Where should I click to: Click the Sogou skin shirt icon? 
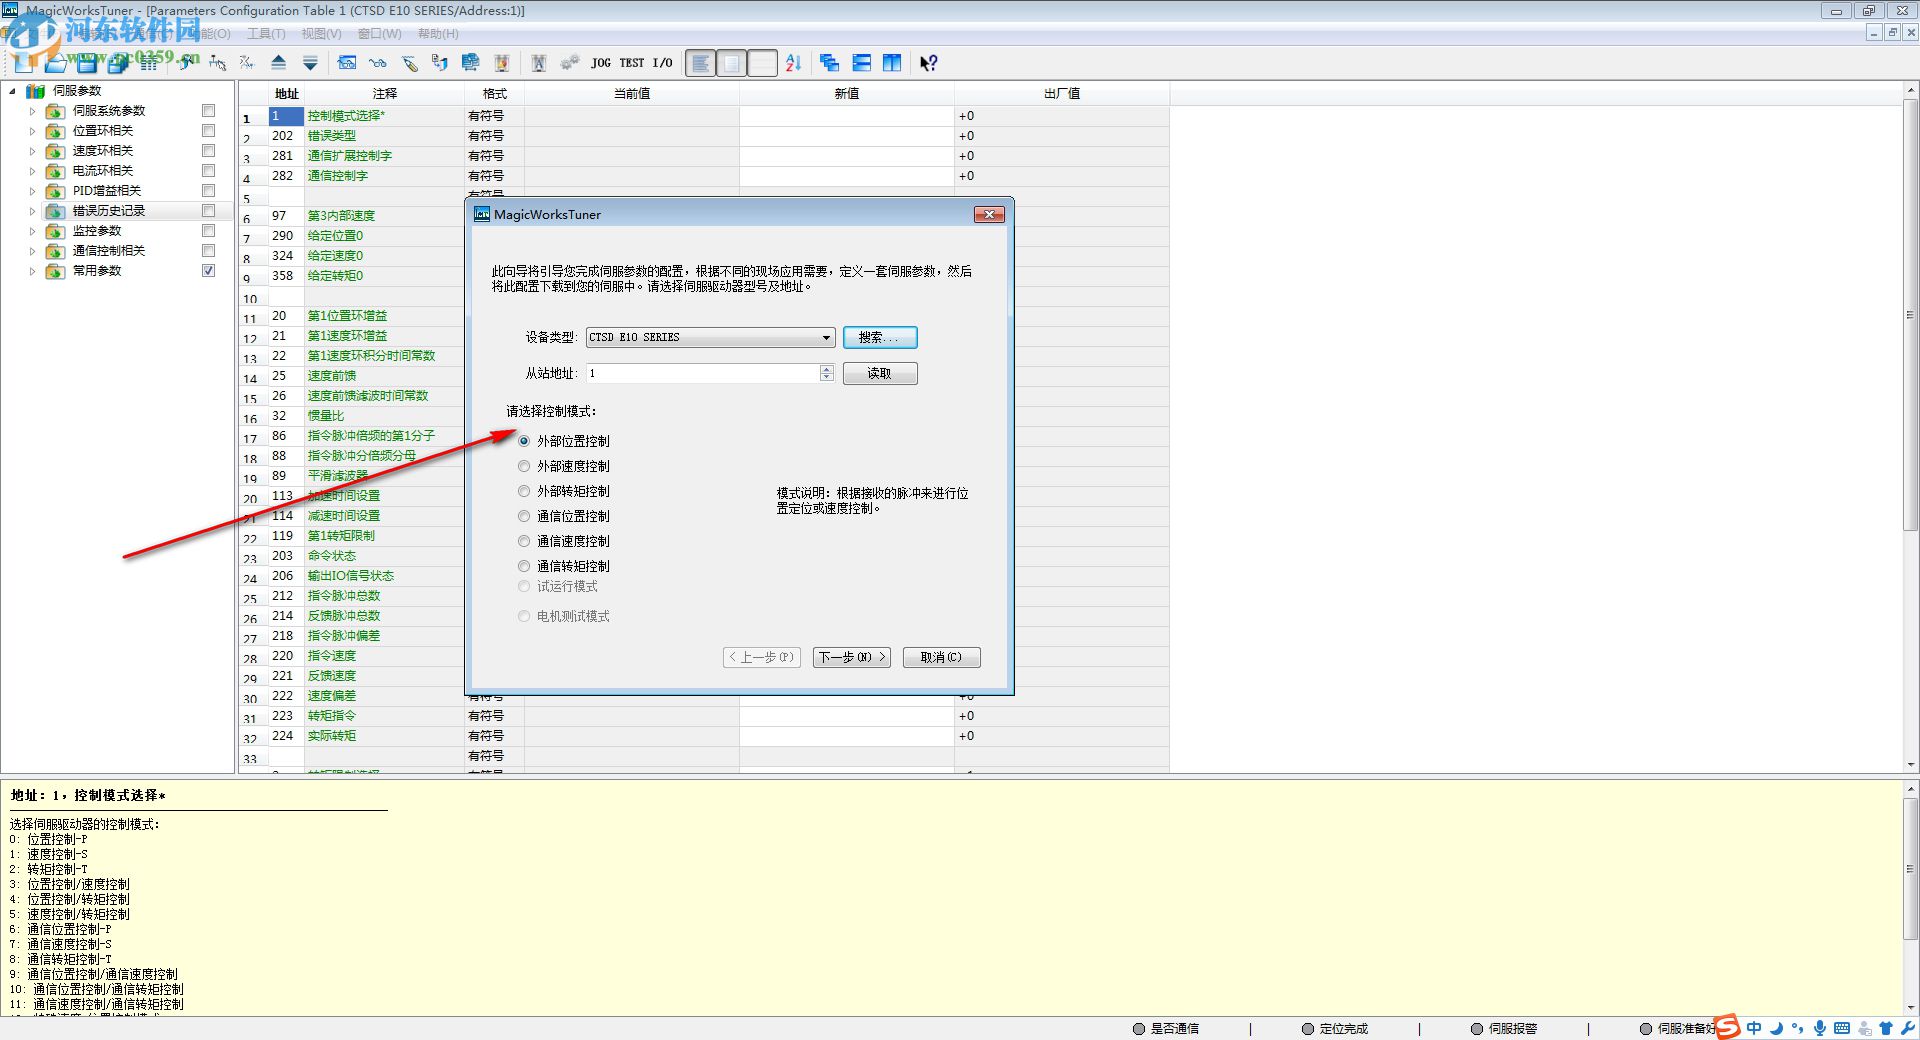[x=1886, y=1028]
